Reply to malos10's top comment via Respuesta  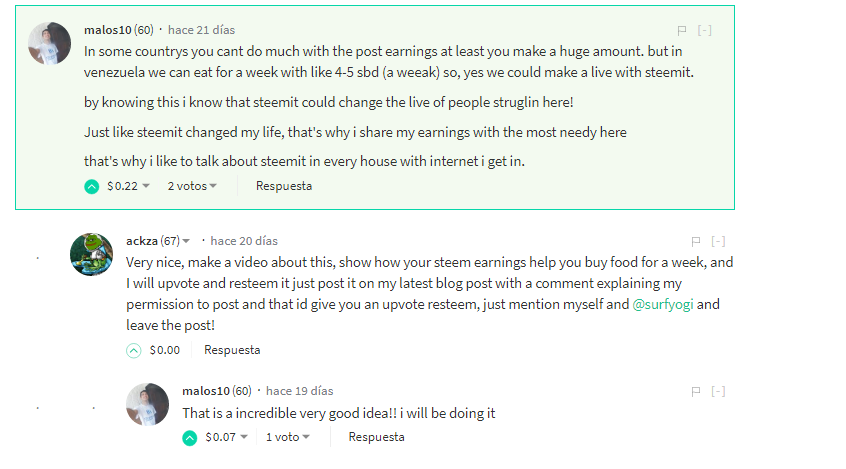[x=284, y=186]
